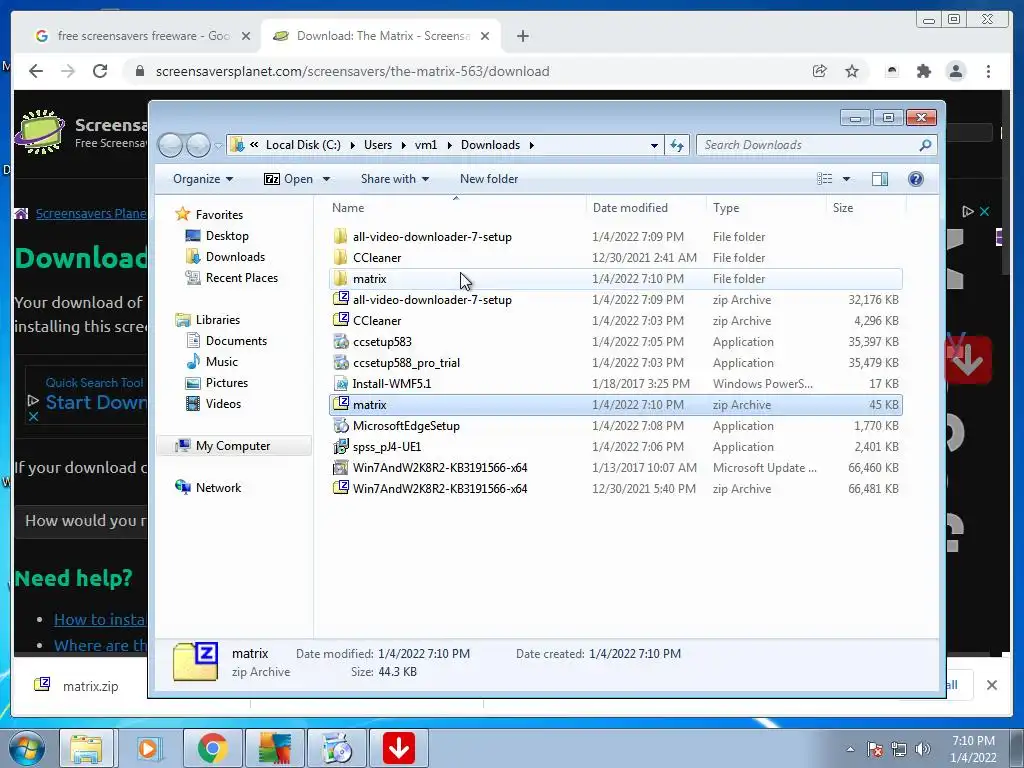Expand the Open button dropdown arrow
The height and width of the screenshot is (768, 1024).
pos(327,179)
